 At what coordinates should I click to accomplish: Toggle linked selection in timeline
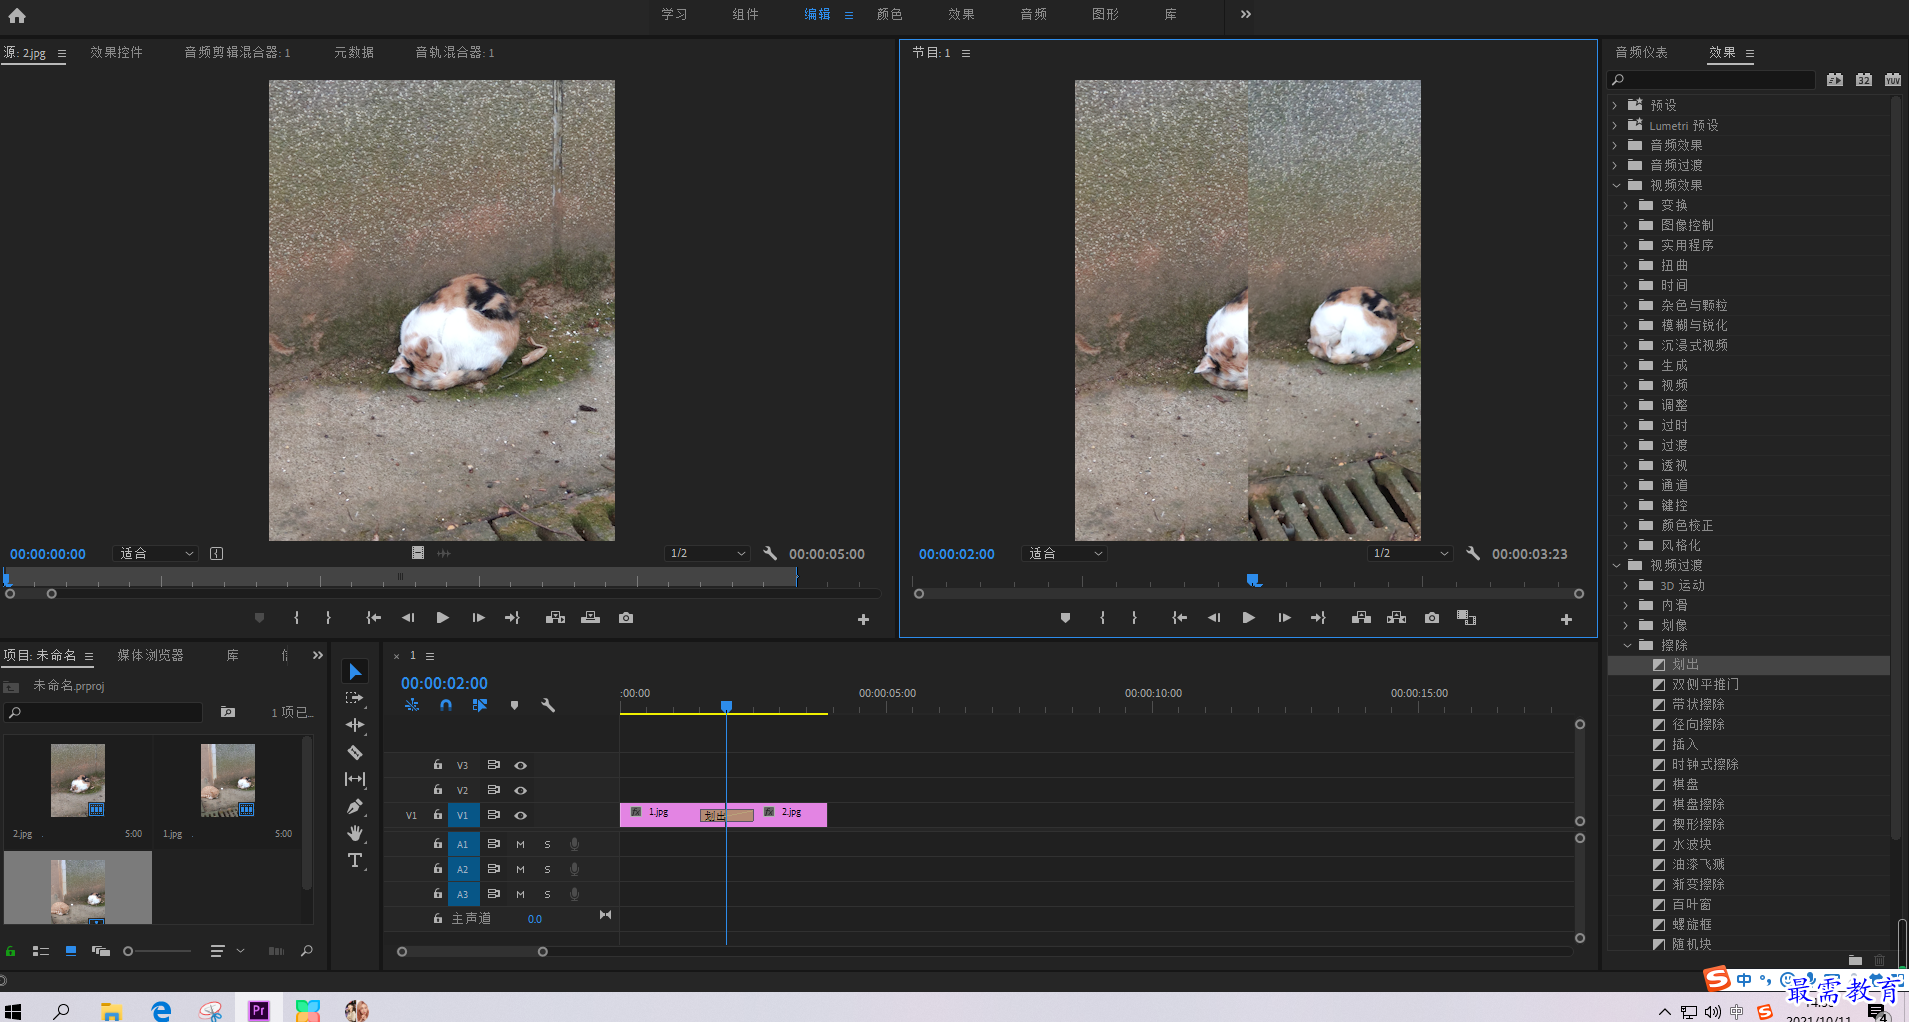(480, 705)
